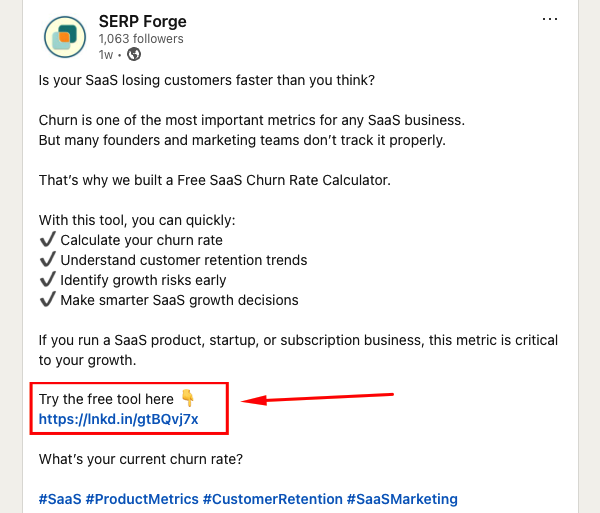This screenshot has width=600, height=513.
Task: Click the "1w" post timestamp
Action: pos(106,54)
